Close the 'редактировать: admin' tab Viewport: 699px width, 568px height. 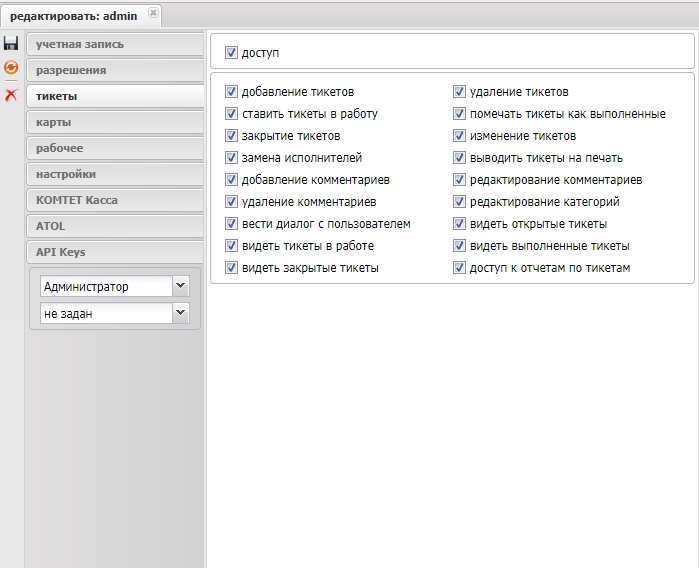(x=153, y=13)
